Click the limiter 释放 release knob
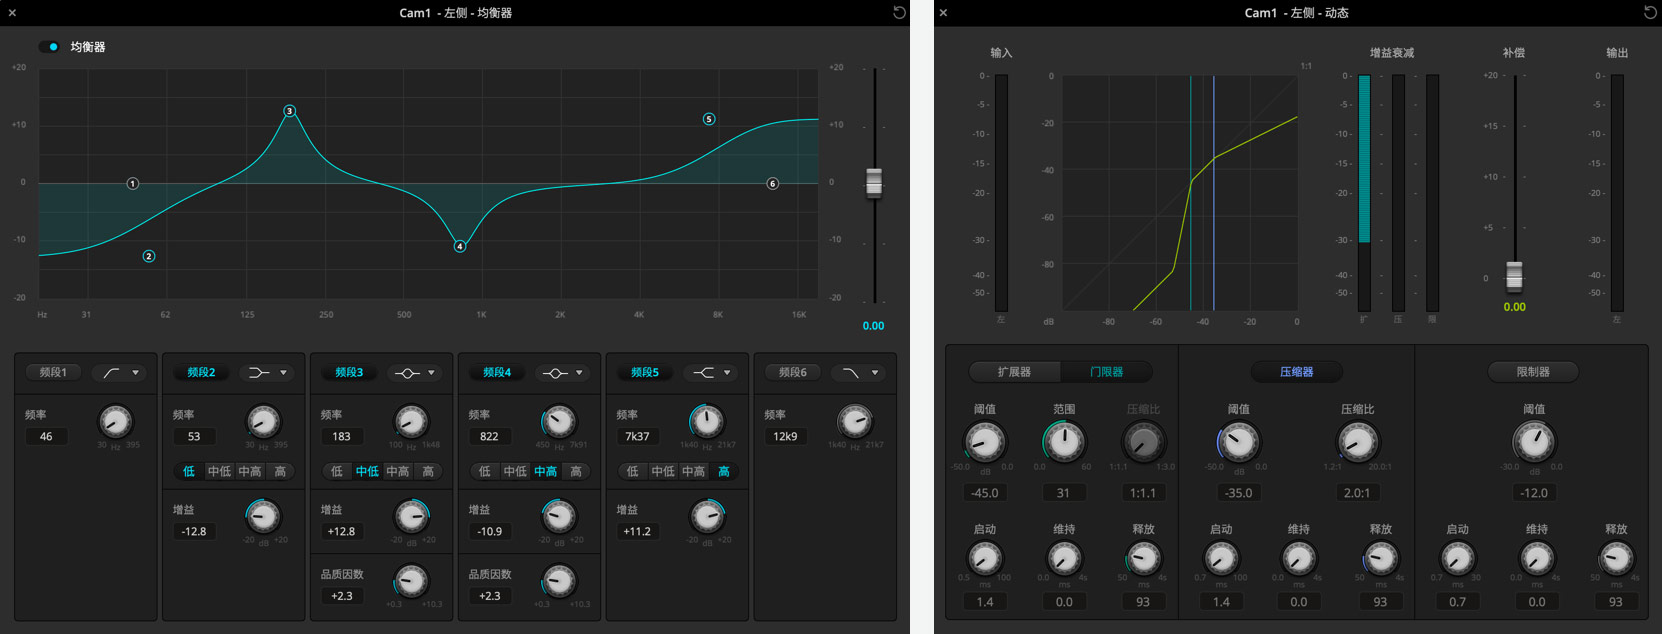This screenshot has width=1662, height=634. (x=1616, y=558)
